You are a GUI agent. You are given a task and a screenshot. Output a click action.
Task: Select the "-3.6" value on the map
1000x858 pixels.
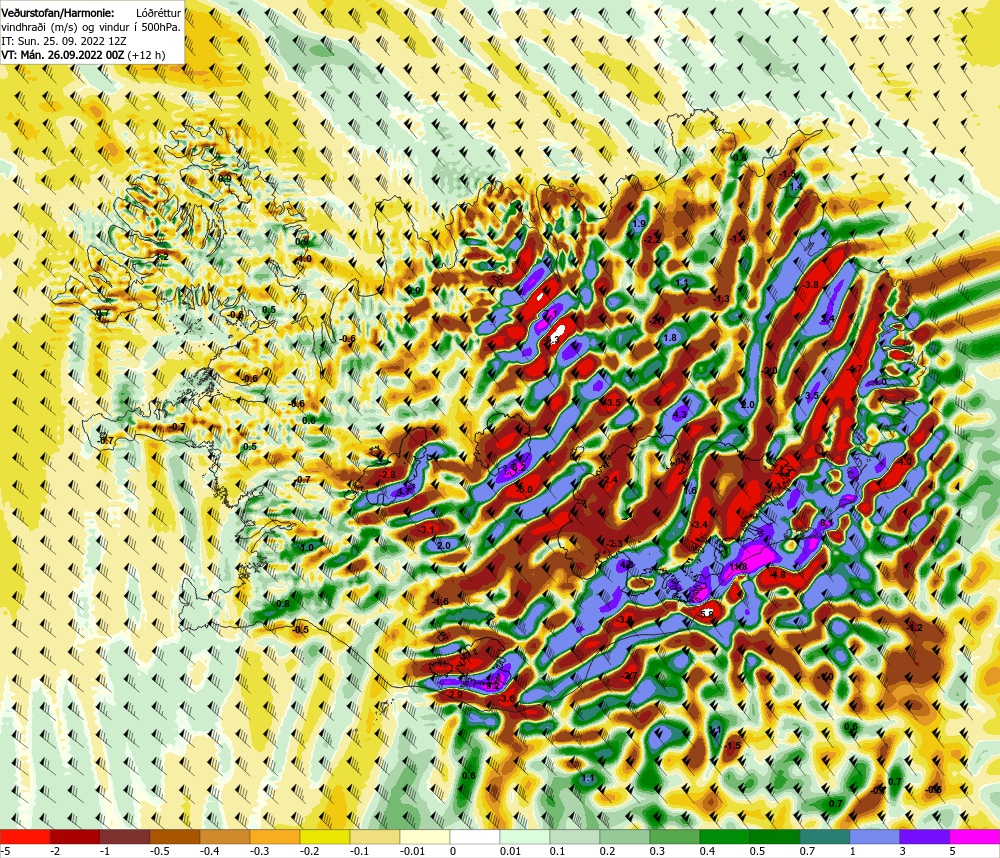pos(506,699)
